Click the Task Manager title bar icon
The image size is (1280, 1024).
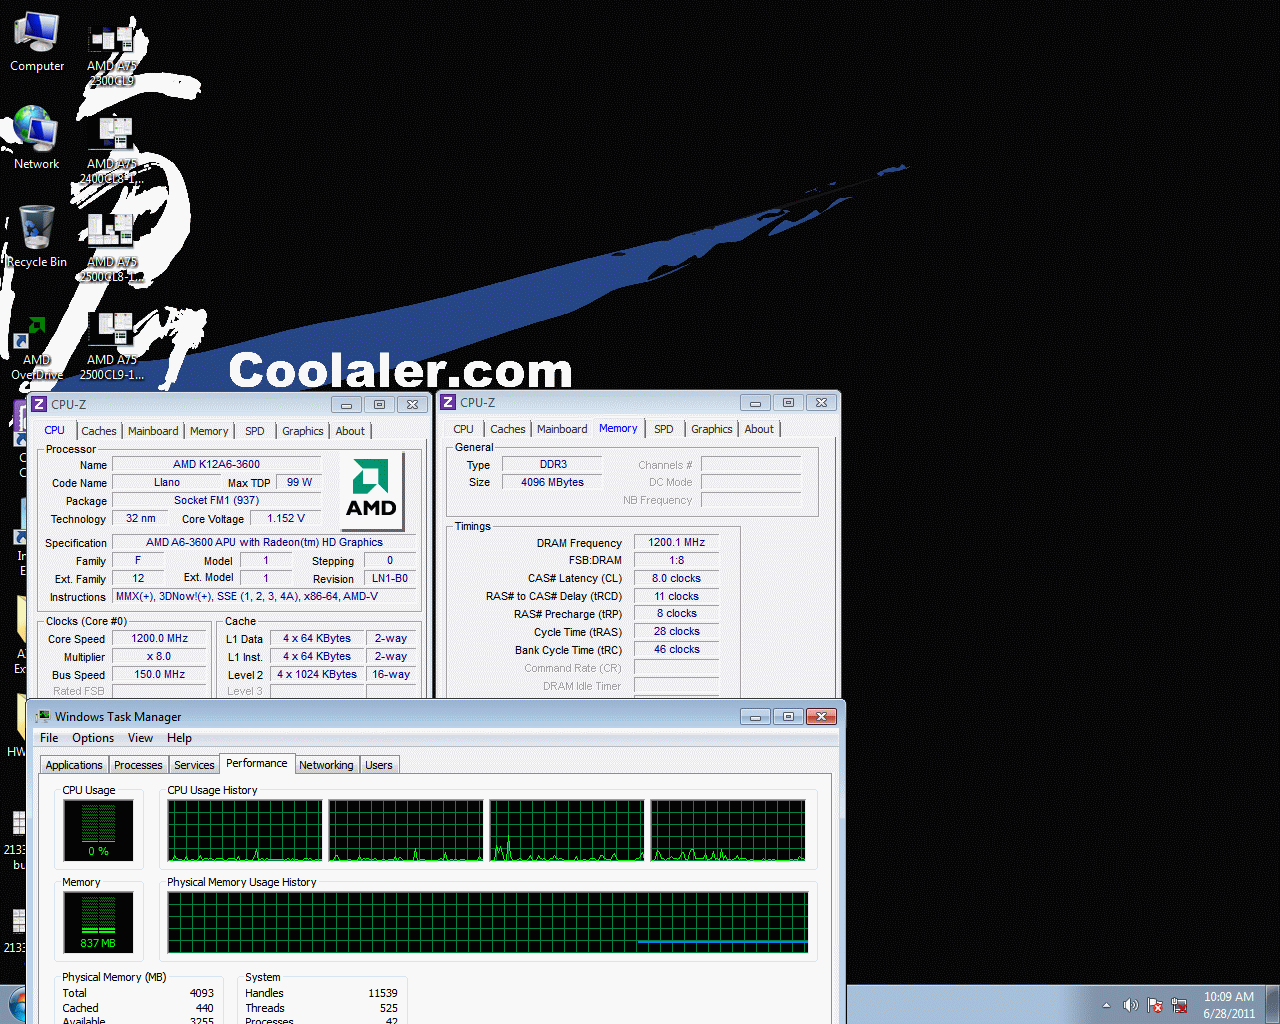43,716
